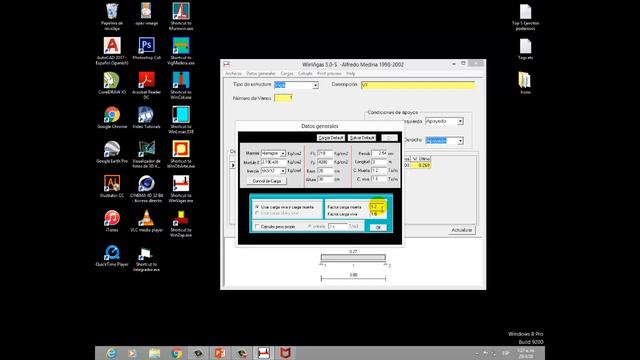
Task: Click the C. Muerta input field
Action: pyautogui.click(x=379, y=170)
